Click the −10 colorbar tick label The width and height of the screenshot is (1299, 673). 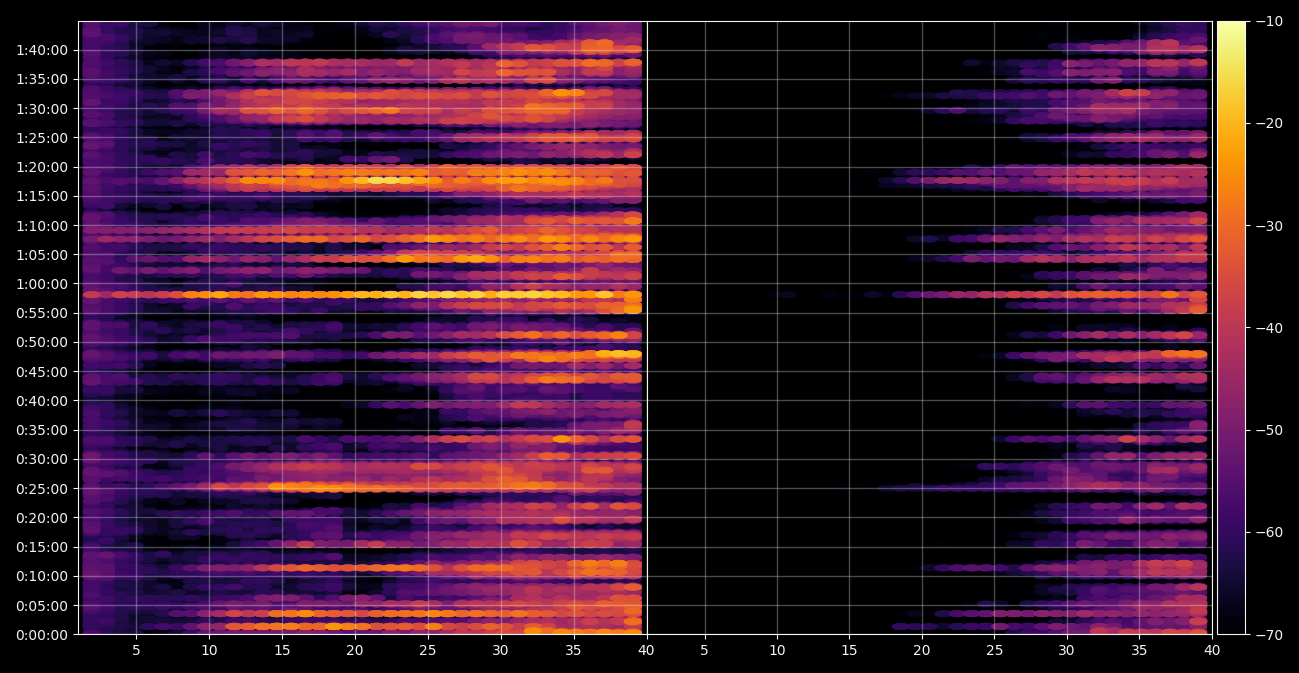click(x=1269, y=21)
